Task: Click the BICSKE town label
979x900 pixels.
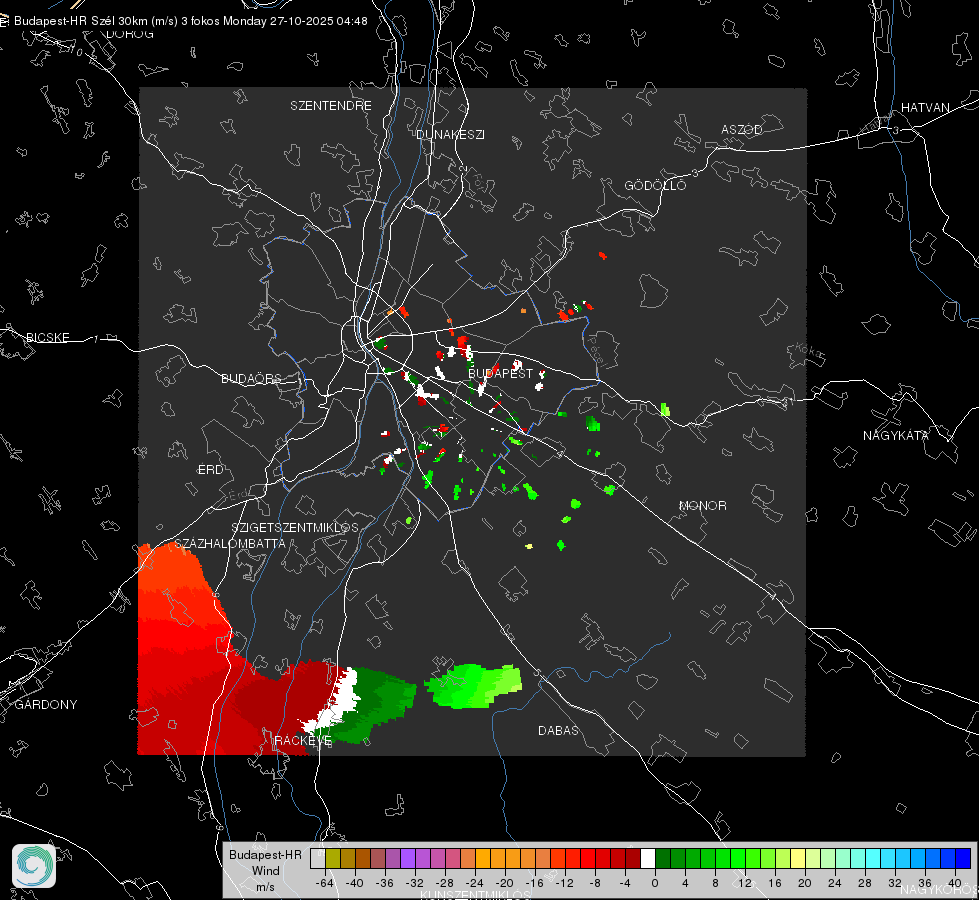Action: (47, 338)
